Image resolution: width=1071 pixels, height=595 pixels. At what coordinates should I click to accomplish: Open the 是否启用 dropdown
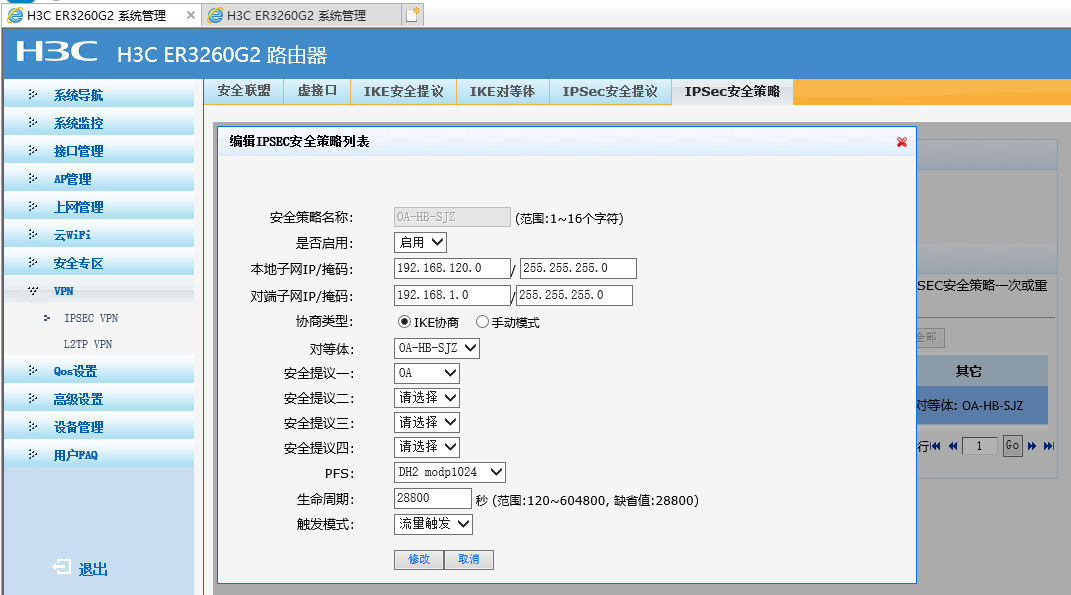[420, 243]
